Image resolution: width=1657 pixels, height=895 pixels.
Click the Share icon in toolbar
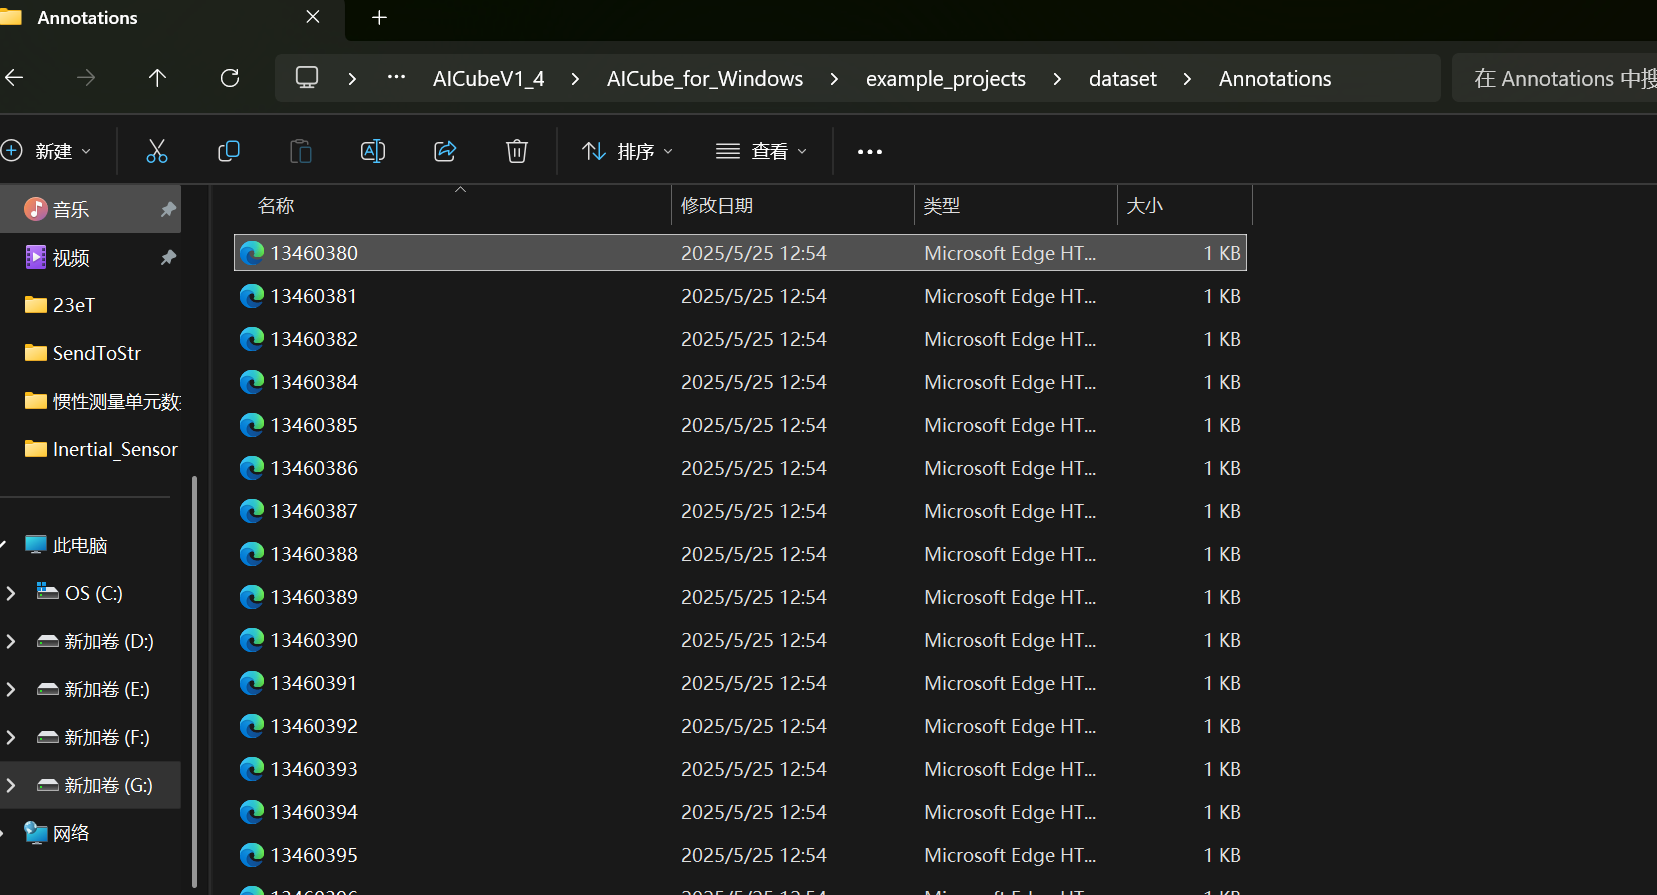click(x=445, y=151)
